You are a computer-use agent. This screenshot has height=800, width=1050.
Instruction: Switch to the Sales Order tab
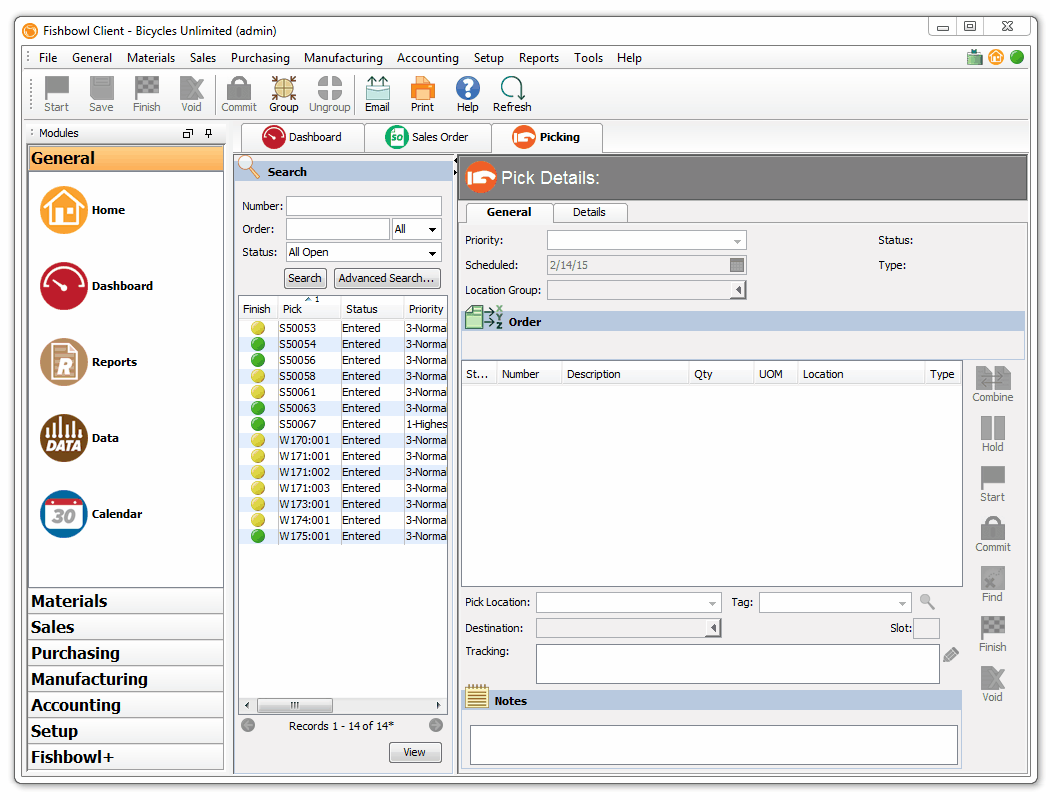428,137
